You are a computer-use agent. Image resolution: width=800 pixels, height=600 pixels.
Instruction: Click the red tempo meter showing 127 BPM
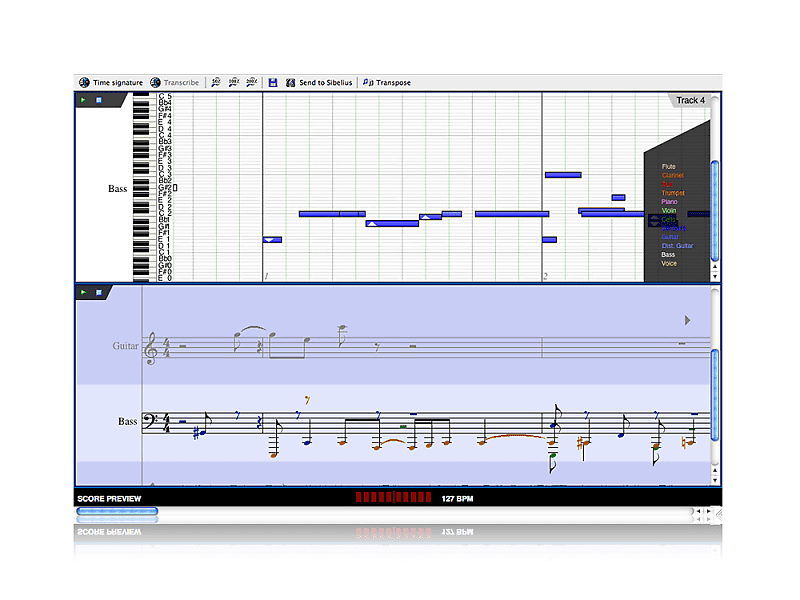tap(392, 497)
